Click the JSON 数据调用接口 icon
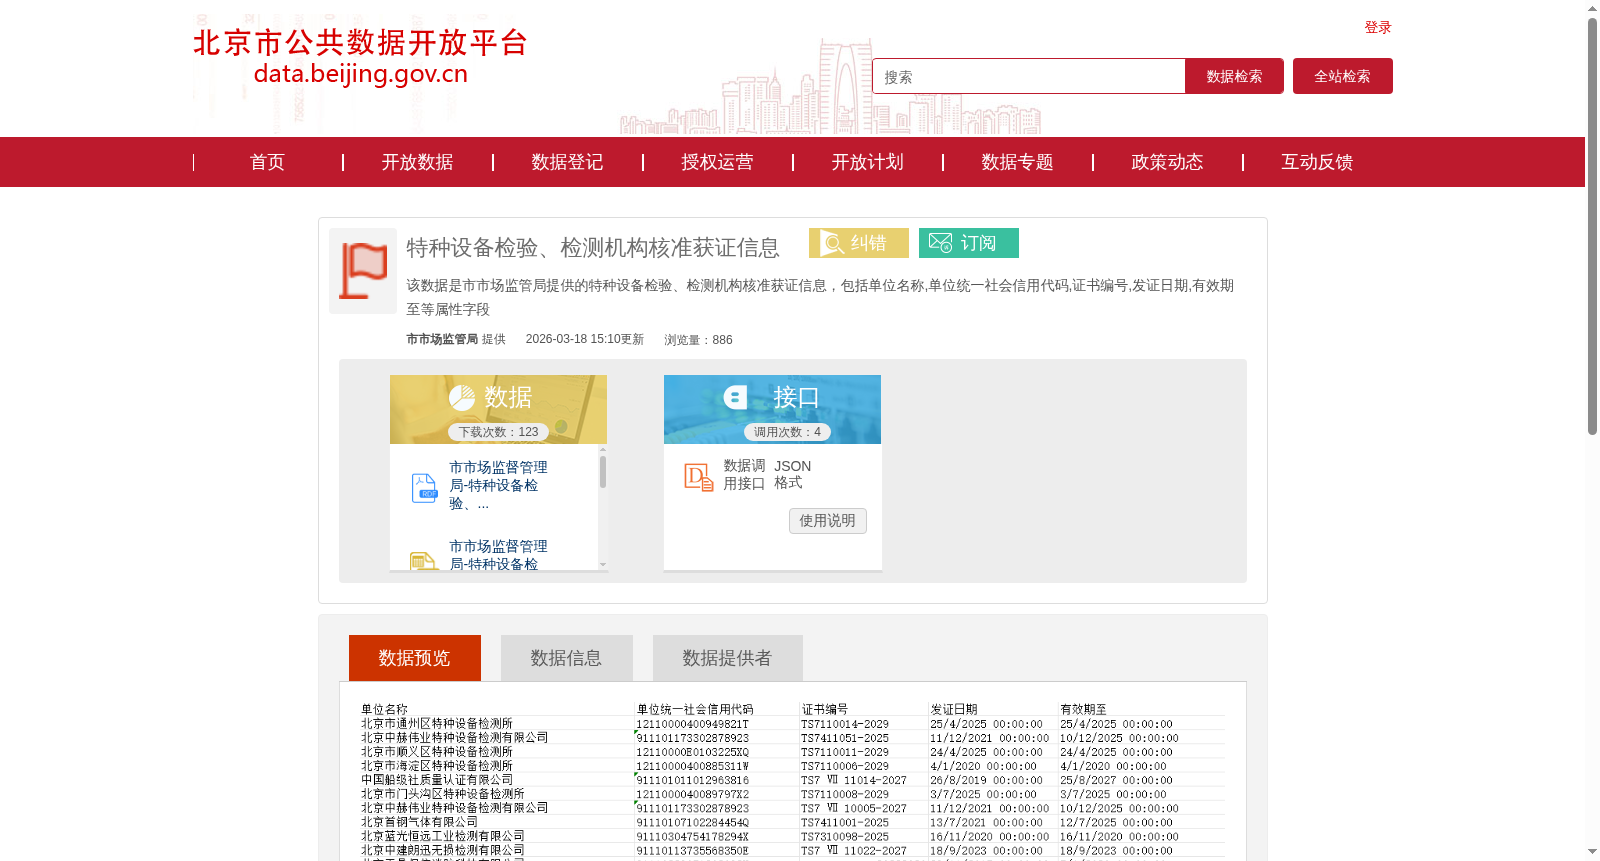This screenshot has height=861, width=1600. pyautogui.click(x=698, y=476)
